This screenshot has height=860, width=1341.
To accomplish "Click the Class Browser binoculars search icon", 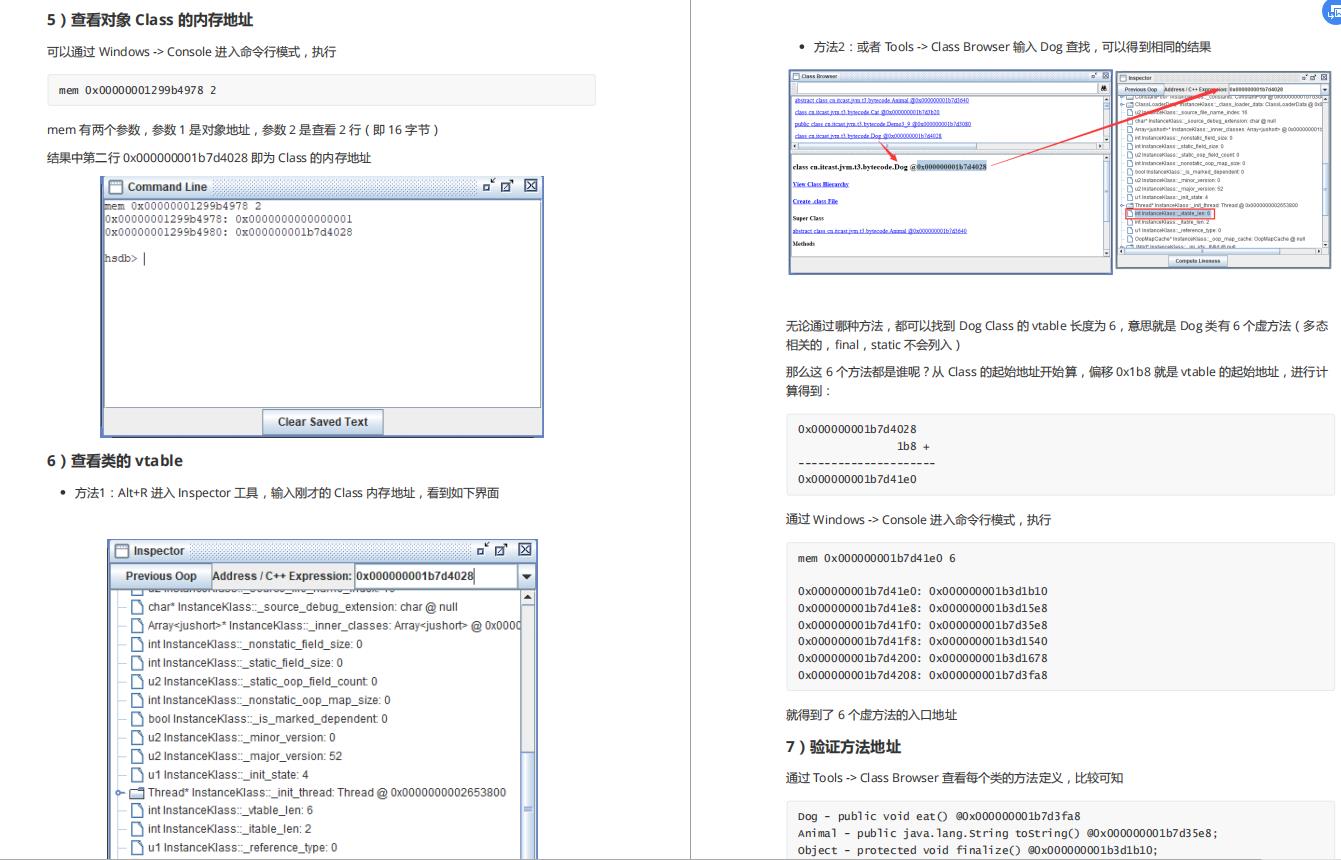I will [1103, 89].
